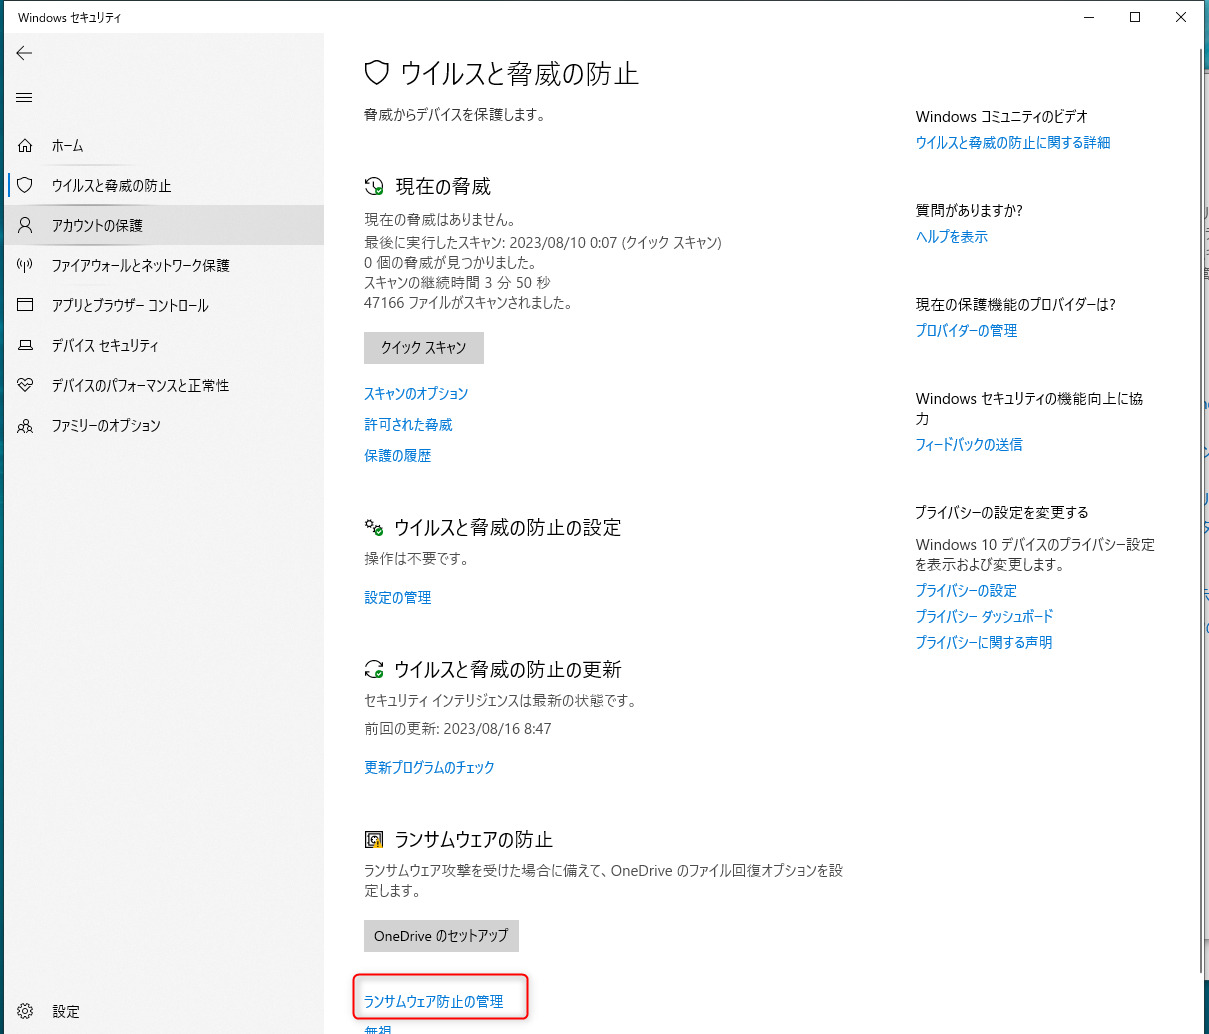
Task: Click the shield icon in the sidebar
Action: [x=25, y=185]
